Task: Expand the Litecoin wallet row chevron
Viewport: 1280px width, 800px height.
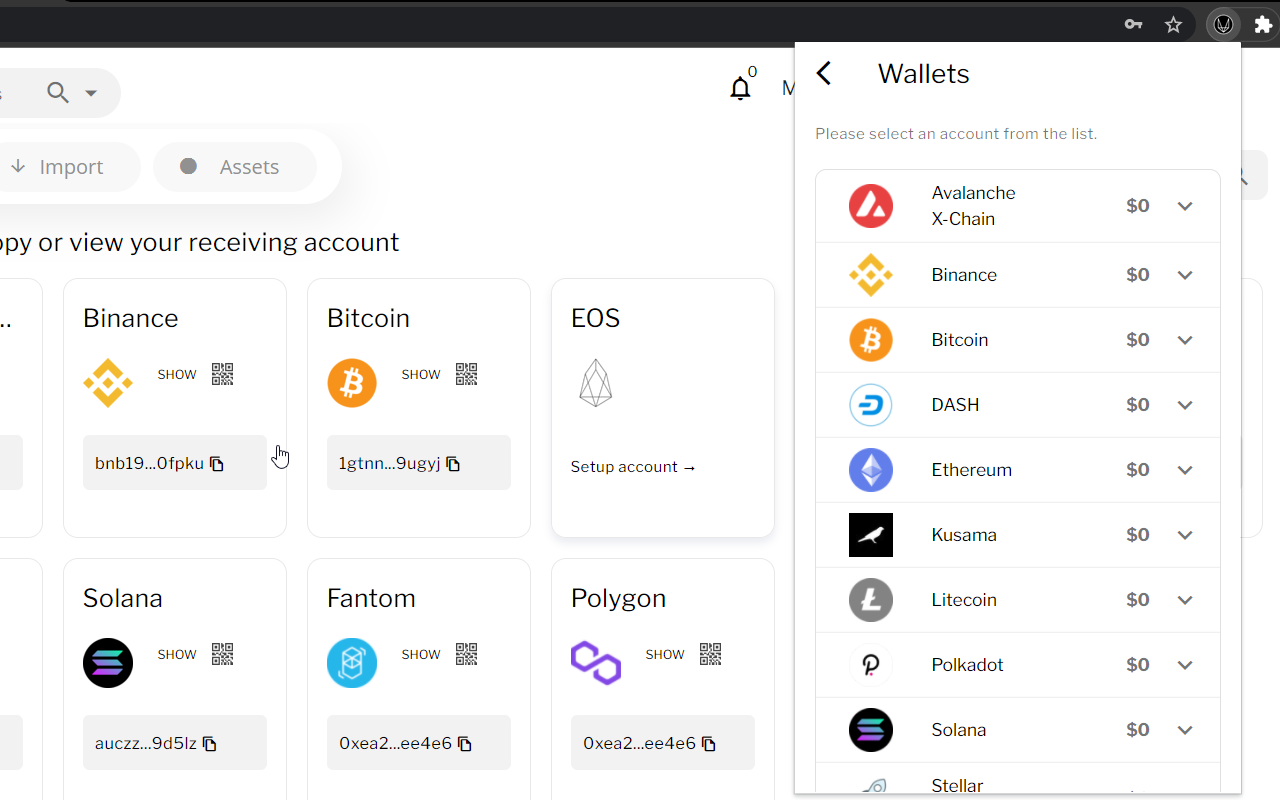Action: (x=1185, y=600)
